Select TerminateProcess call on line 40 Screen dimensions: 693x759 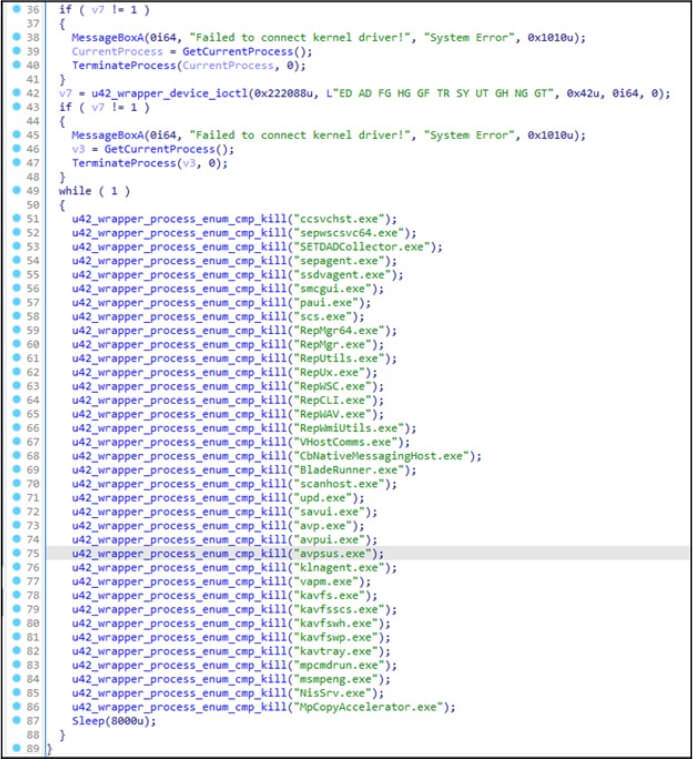coord(124,65)
